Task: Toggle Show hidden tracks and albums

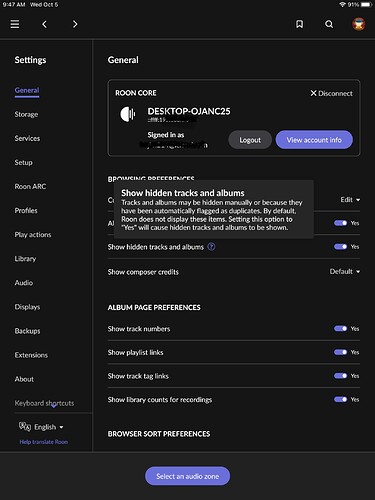Action: 340,247
